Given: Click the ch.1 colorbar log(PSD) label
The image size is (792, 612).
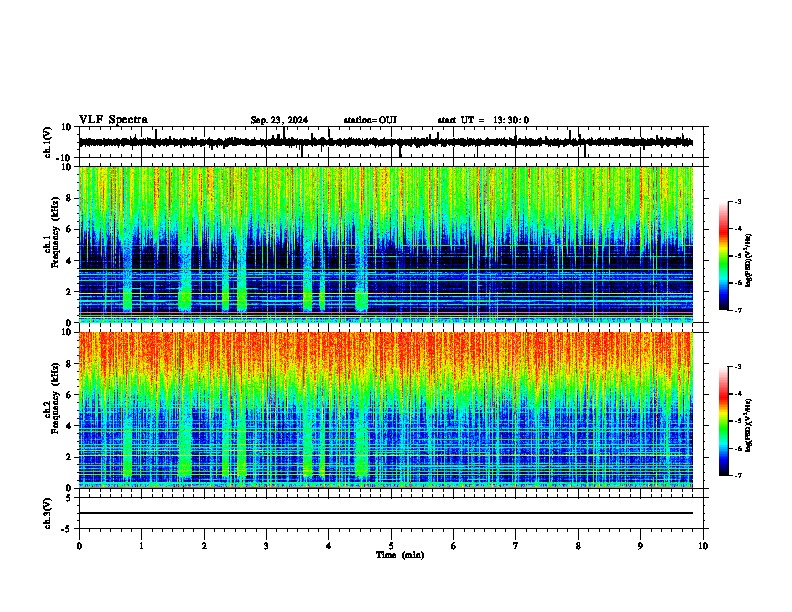Looking at the screenshot, I should coord(749,261).
